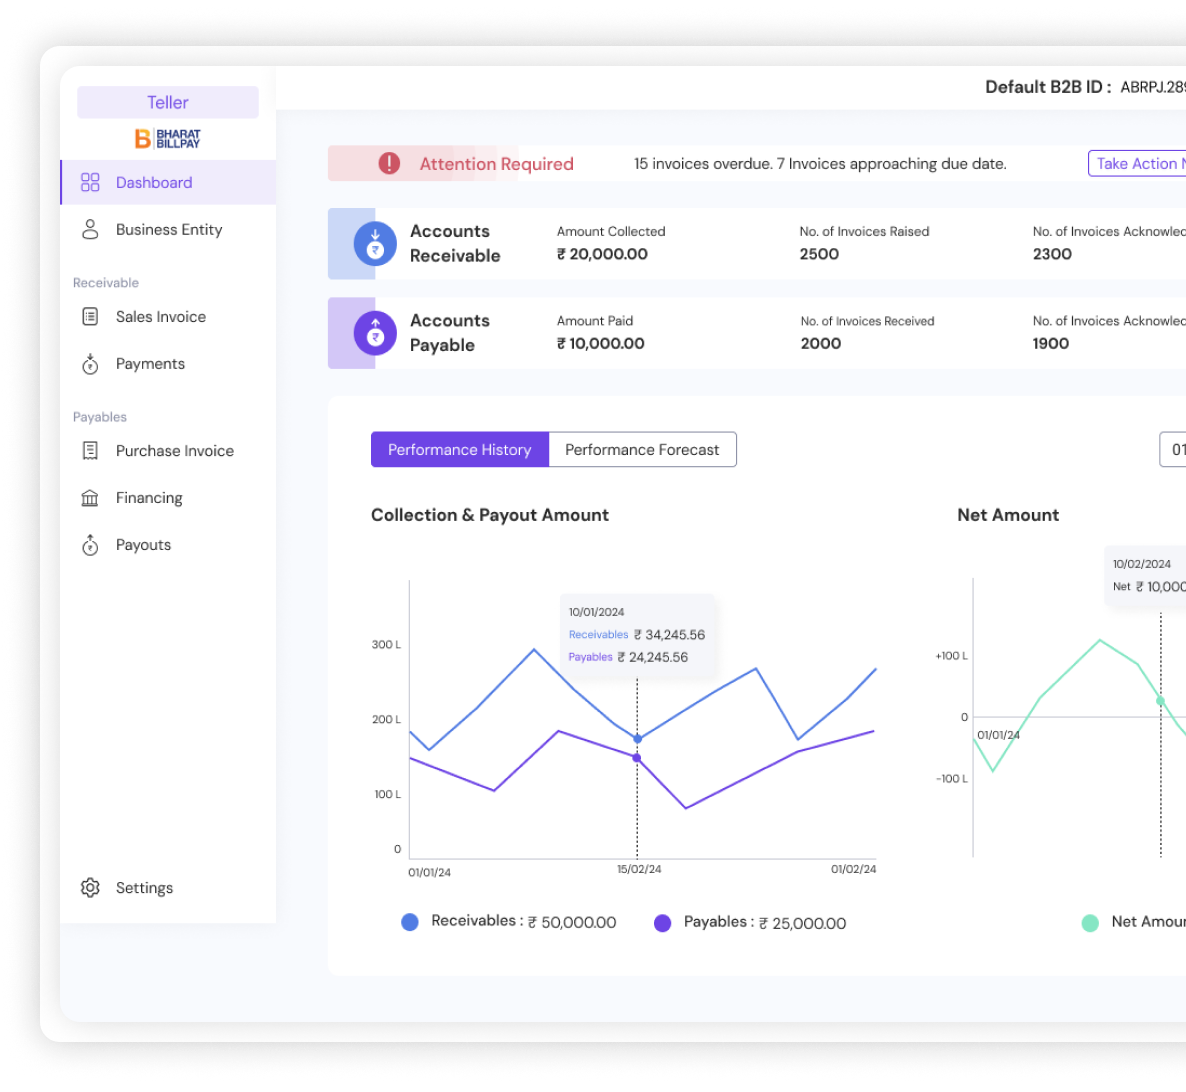Click the Accounts Payable upload rupee icon
The width and height of the screenshot is (1186, 1092).
pyautogui.click(x=375, y=333)
